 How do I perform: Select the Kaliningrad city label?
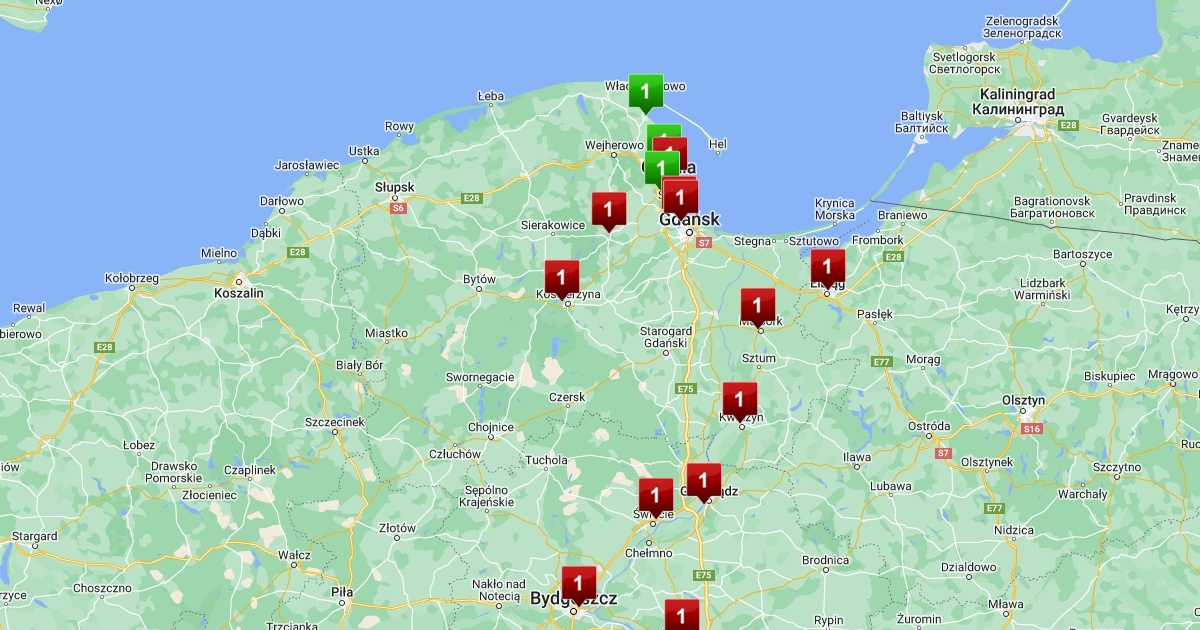[x=1016, y=93]
